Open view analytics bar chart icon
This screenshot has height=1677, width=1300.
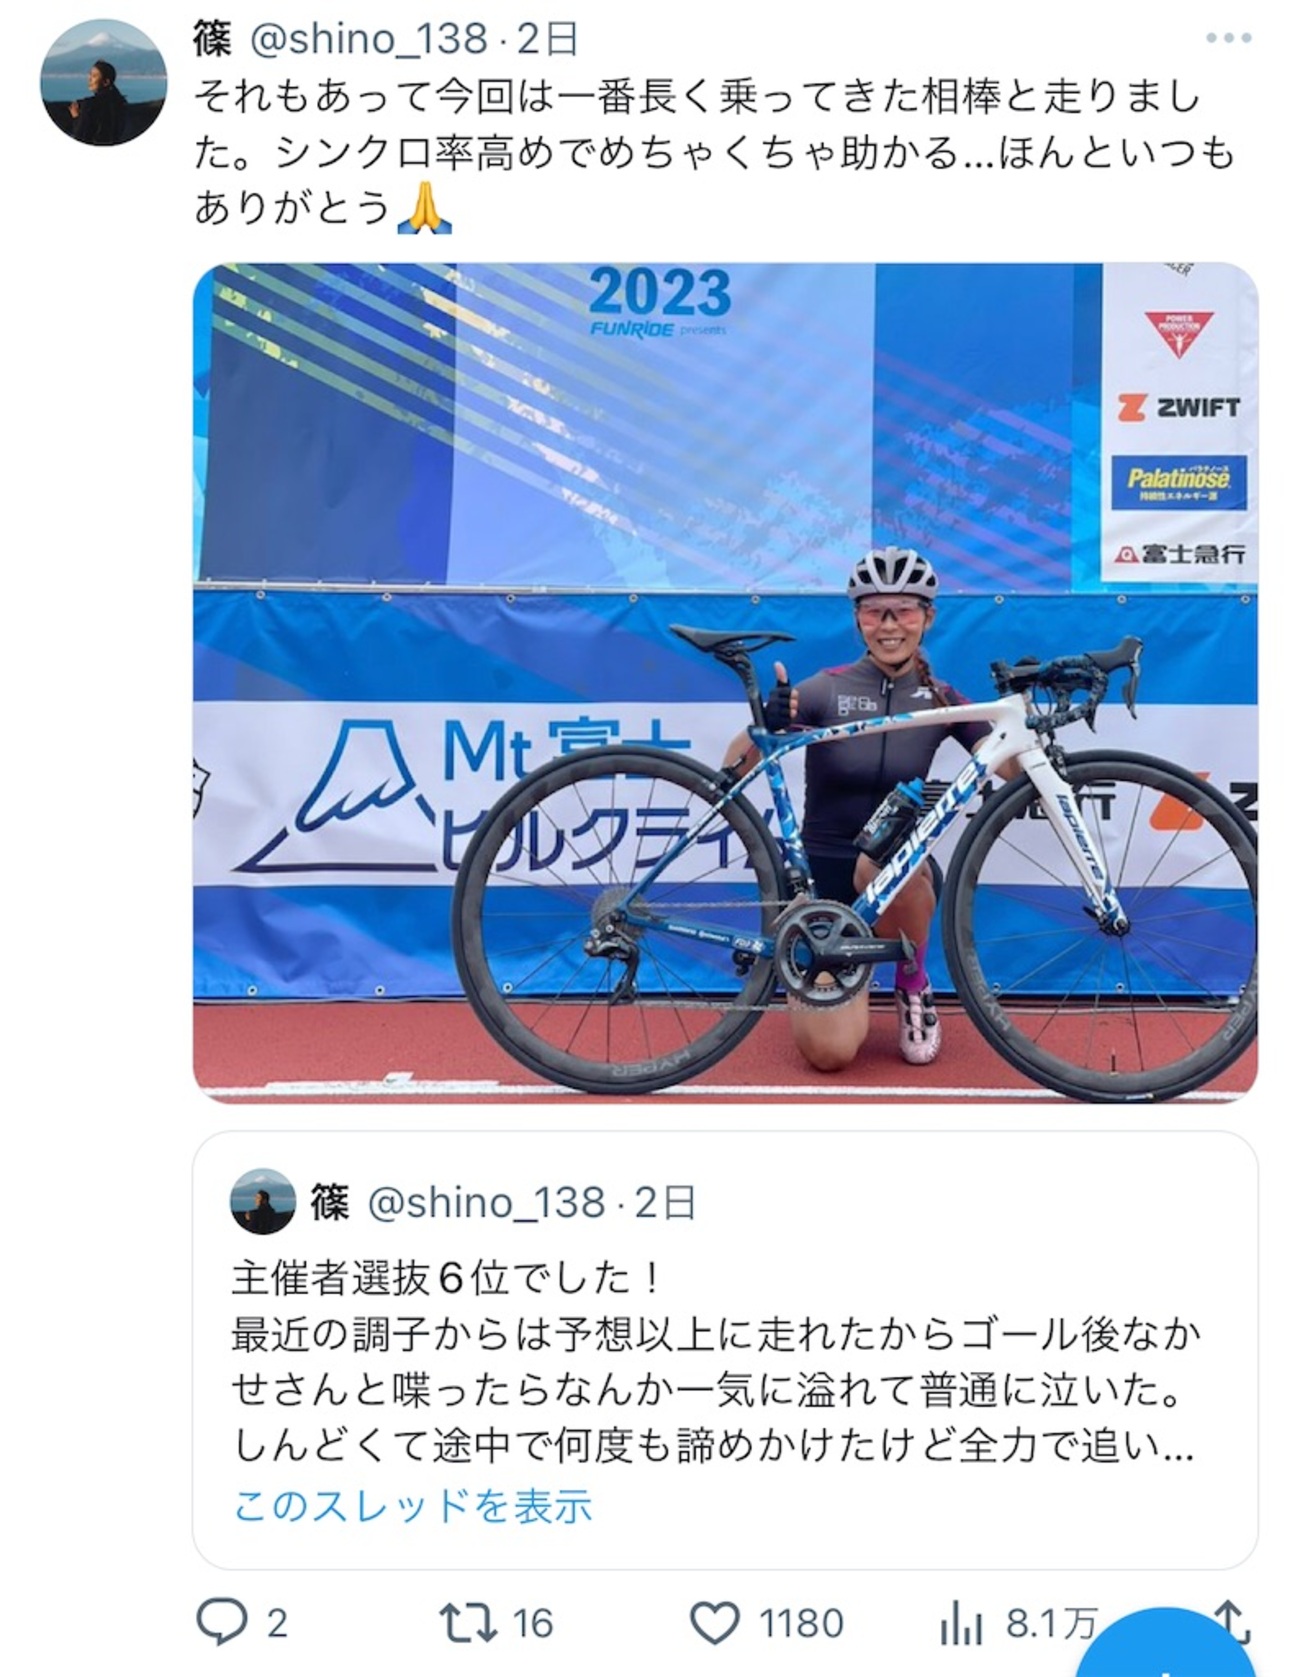(x=962, y=1623)
